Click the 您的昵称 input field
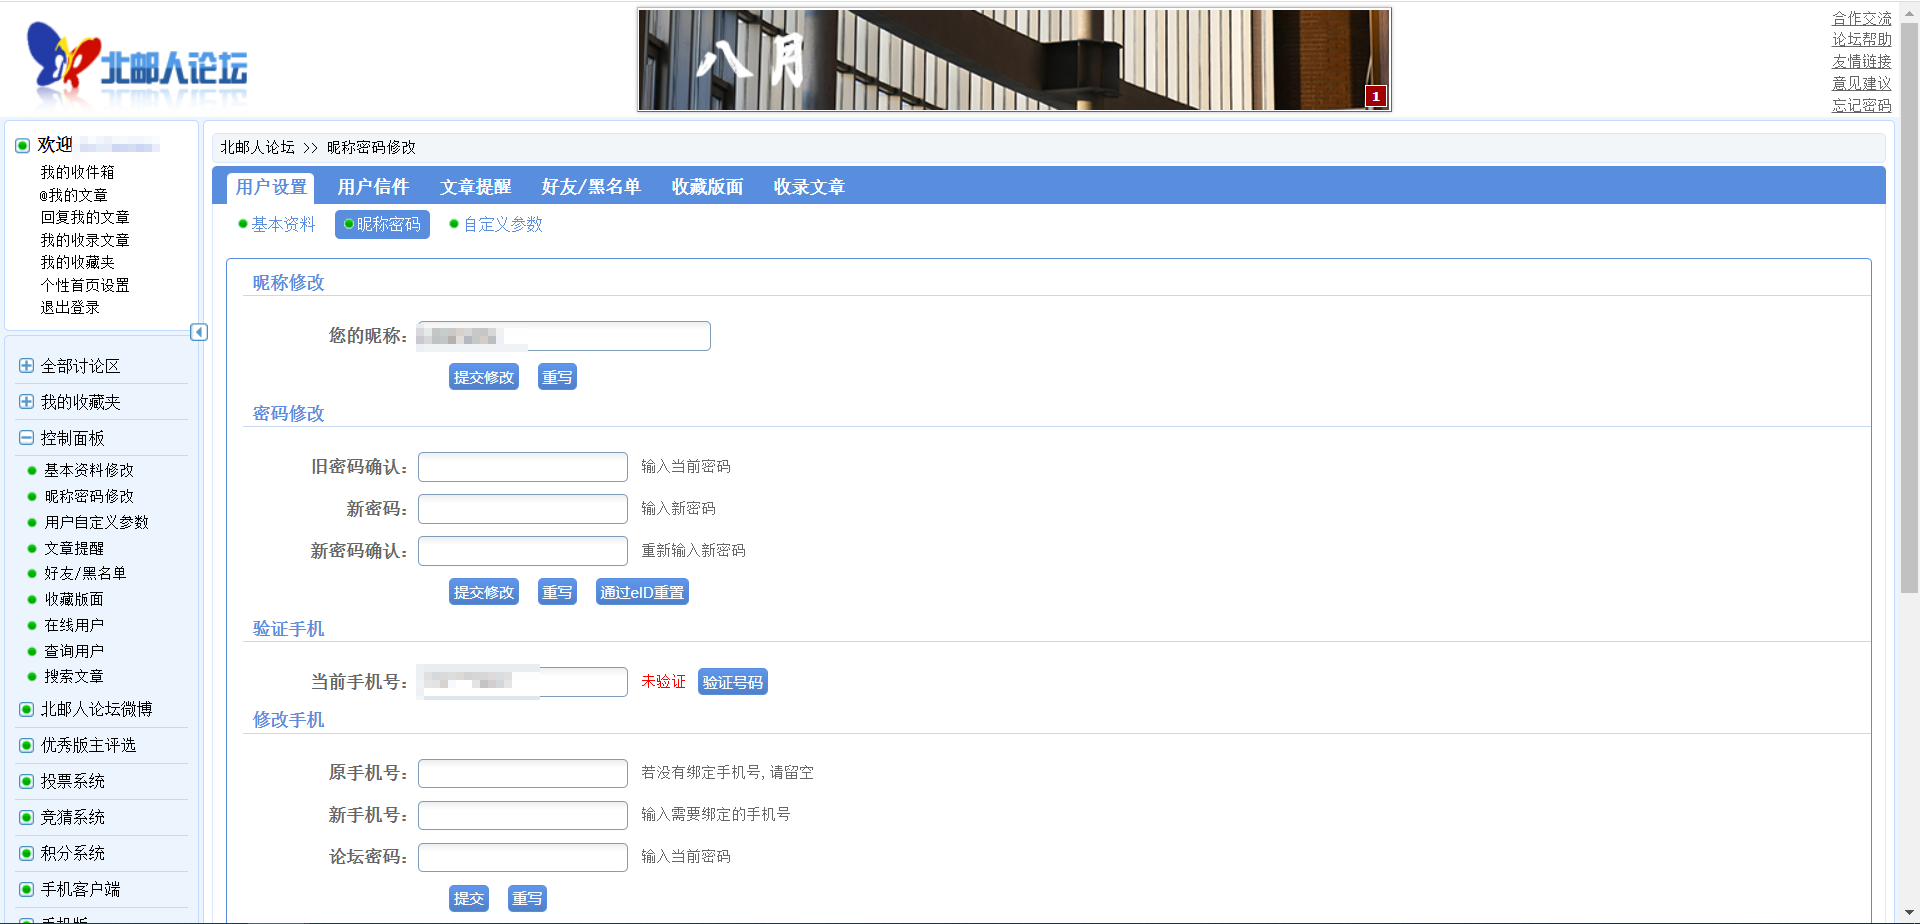 click(x=563, y=336)
